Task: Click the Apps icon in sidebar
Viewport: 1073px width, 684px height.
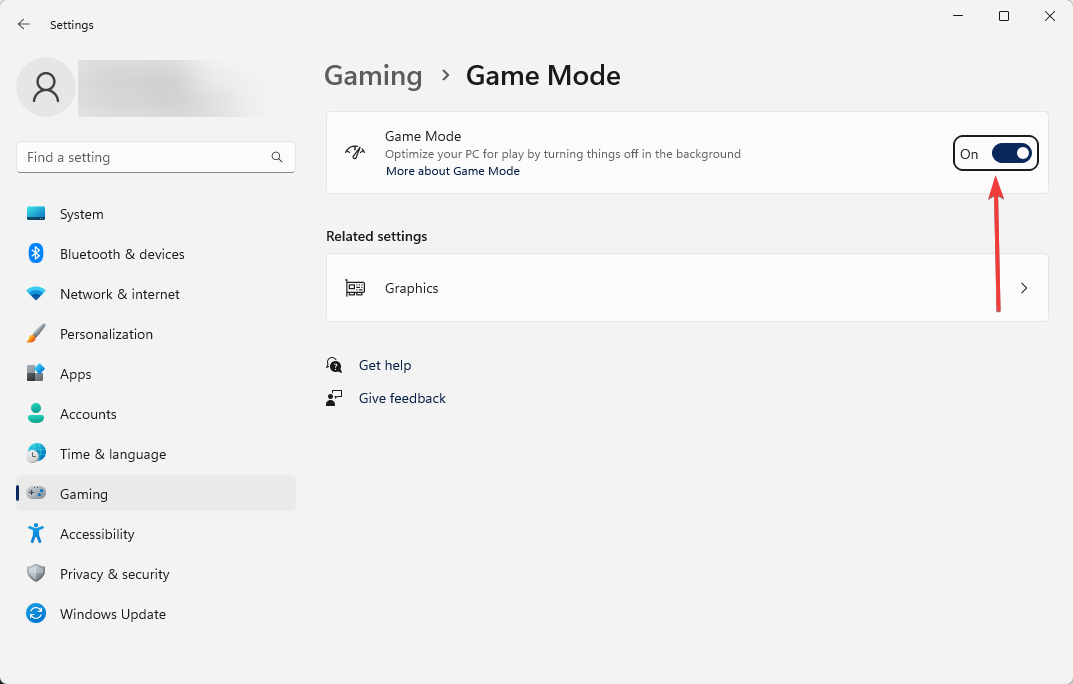Action: pos(36,374)
